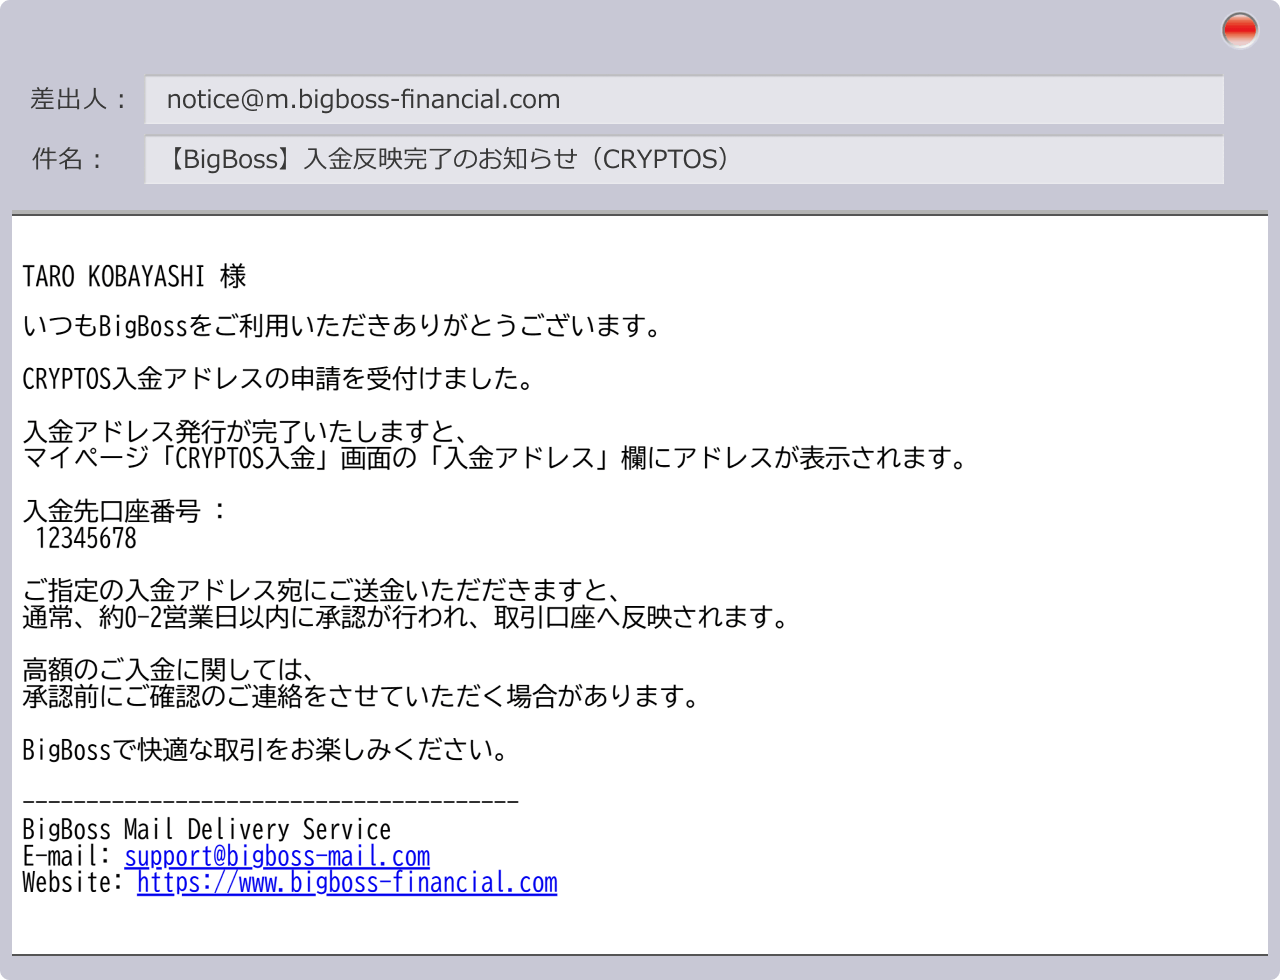Click the CRYPTOS入金アドレスの申請 line
1280x980 pixels.
[277, 380]
